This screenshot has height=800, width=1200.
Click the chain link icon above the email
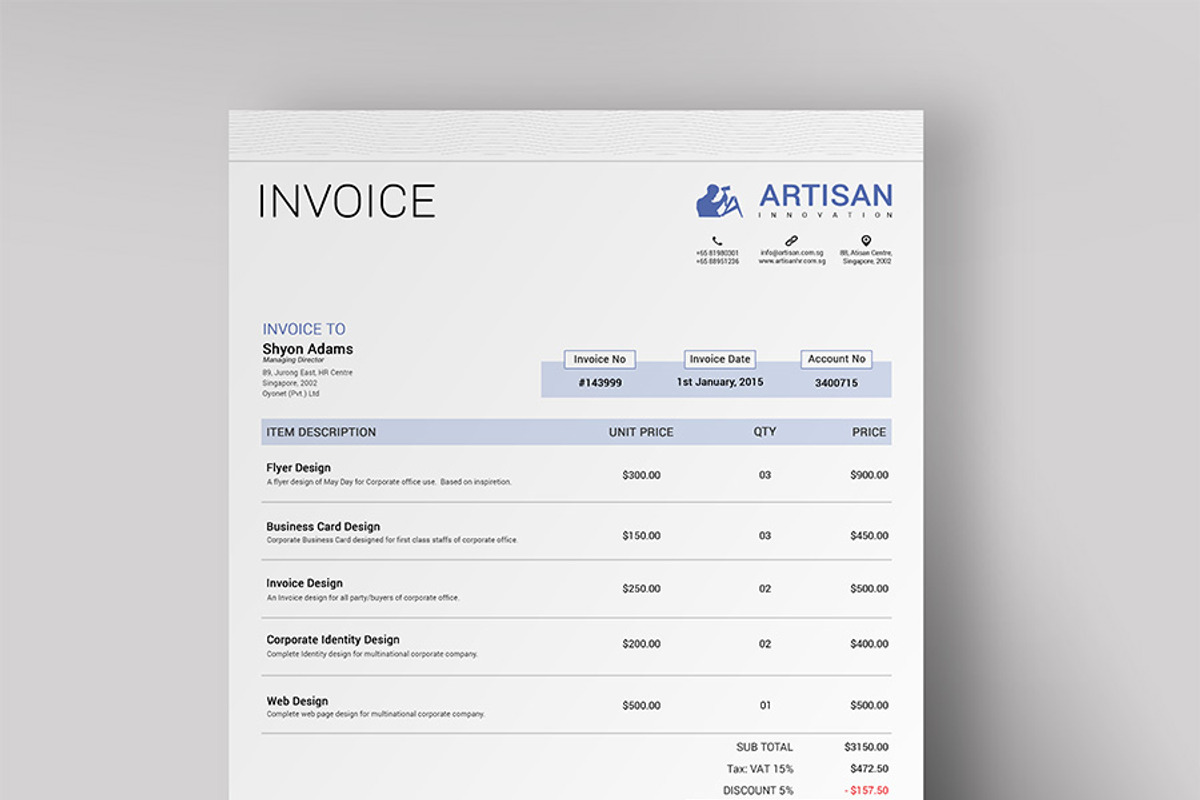tap(791, 241)
